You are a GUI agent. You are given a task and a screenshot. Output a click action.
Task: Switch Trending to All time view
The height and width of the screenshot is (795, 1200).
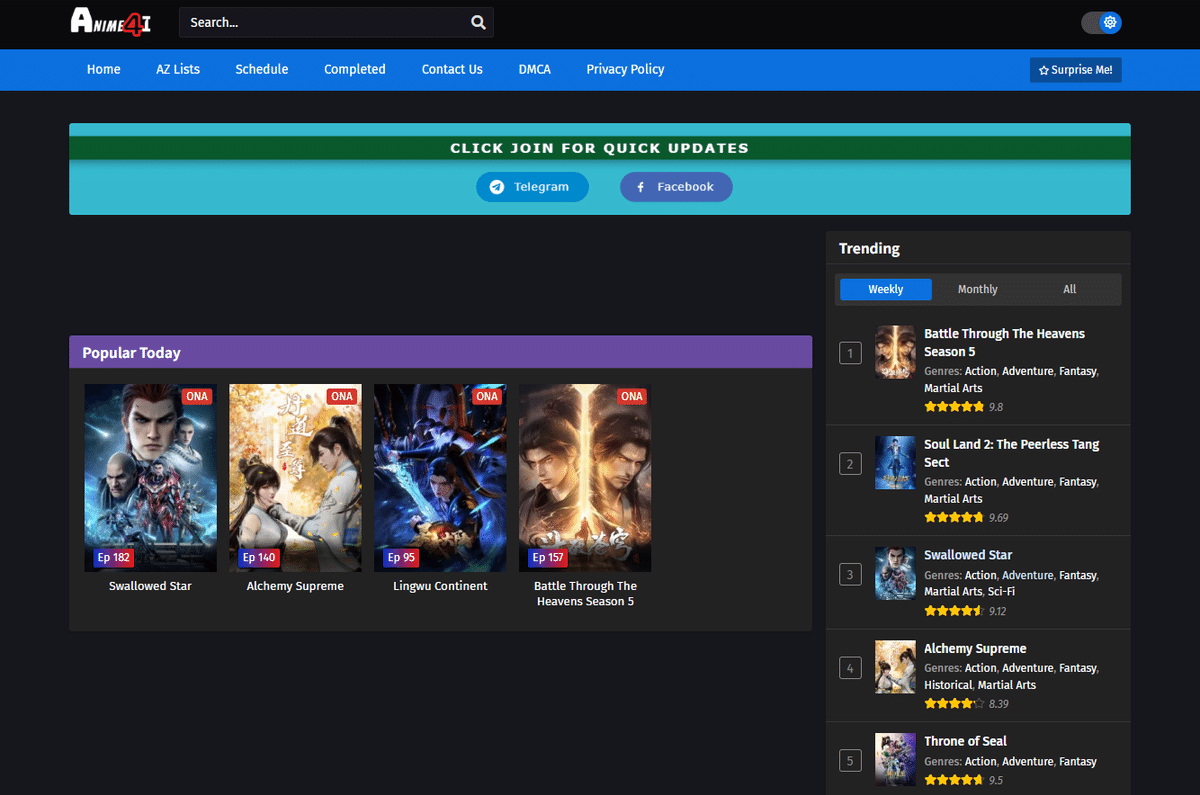pyautogui.click(x=1069, y=289)
